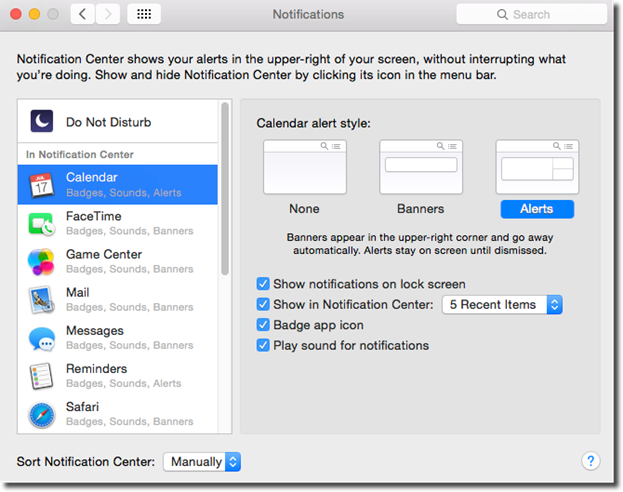Go forward with the right arrow button
This screenshot has width=623, height=492.
tap(108, 14)
